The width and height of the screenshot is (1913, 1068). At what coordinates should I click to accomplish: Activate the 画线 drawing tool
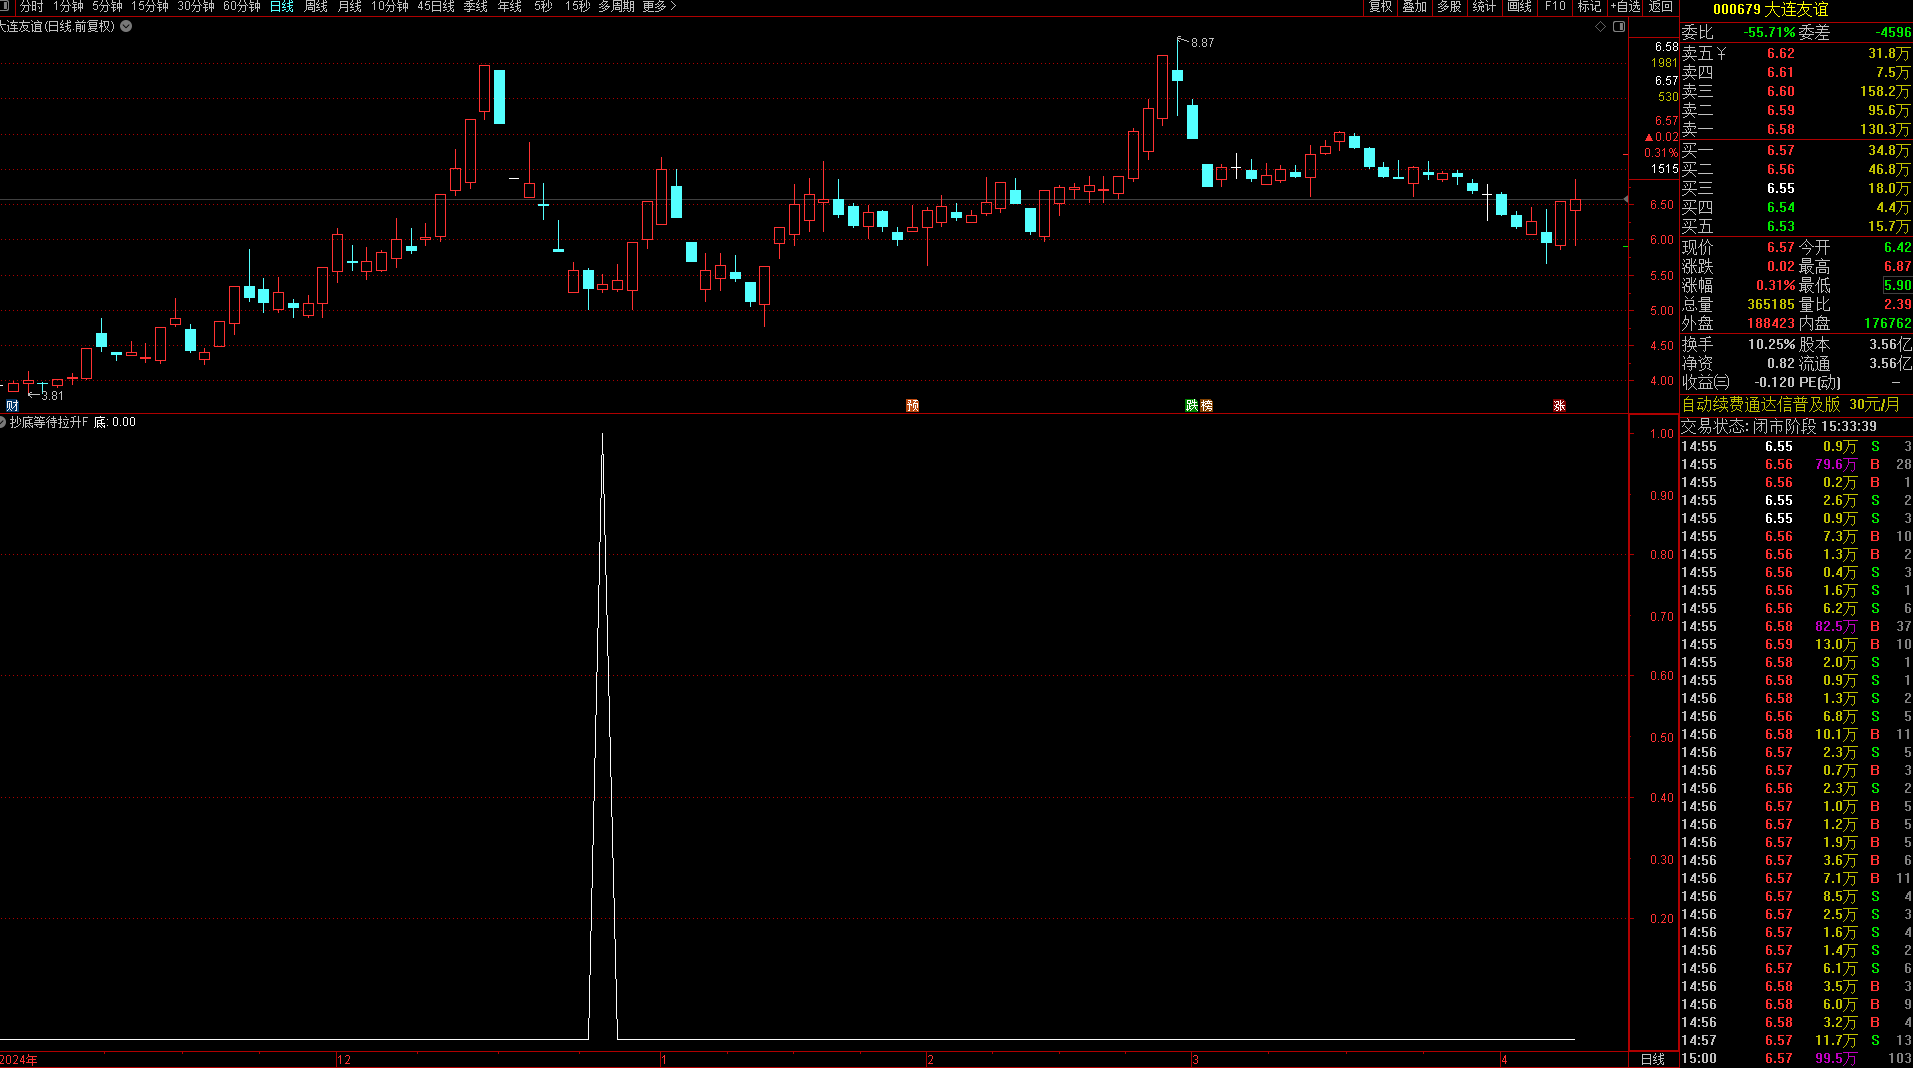(x=1520, y=6)
